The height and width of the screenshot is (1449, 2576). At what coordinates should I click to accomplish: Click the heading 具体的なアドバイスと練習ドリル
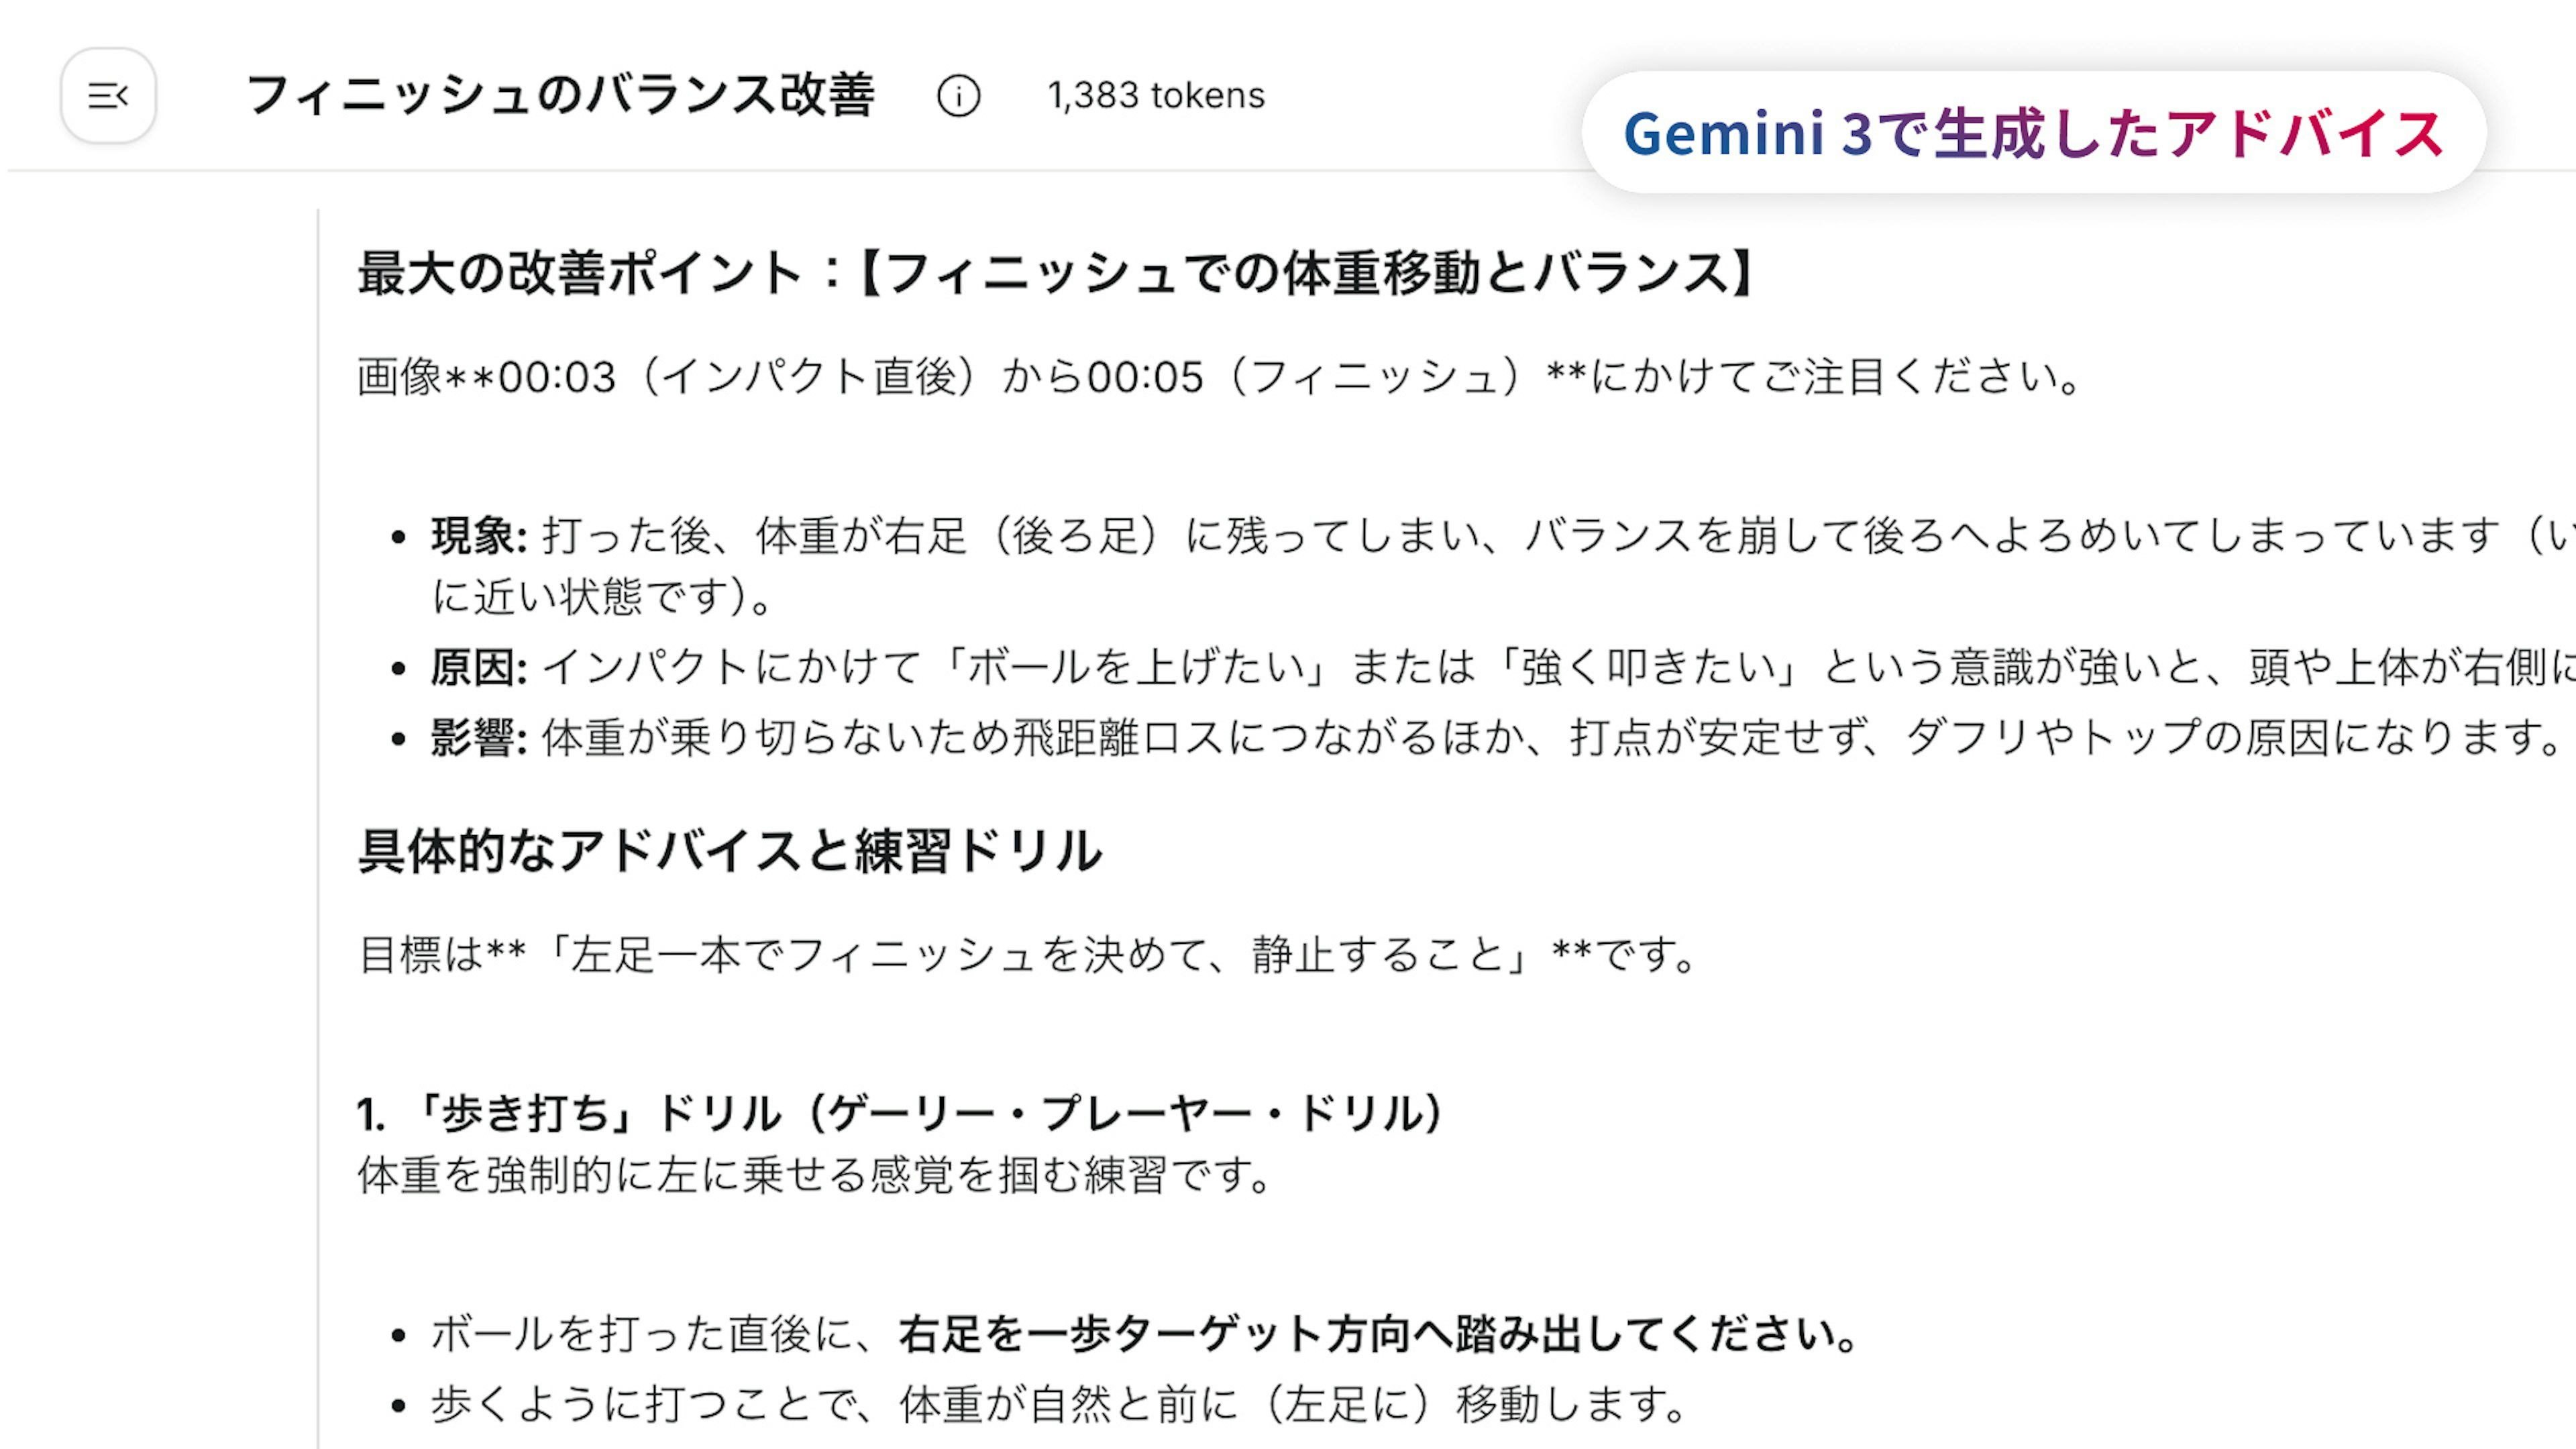click(730, 851)
